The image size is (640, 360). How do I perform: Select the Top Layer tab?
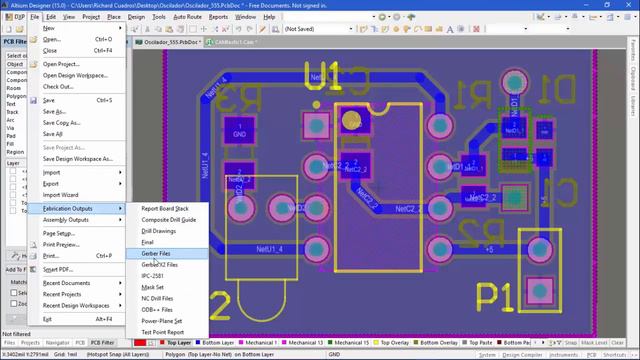click(175, 343)
